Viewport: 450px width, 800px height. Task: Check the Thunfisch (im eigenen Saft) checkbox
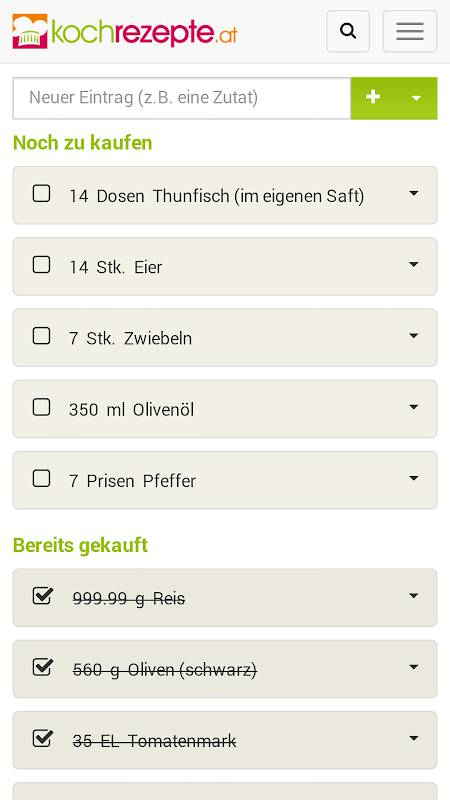[x=41, y=194]
